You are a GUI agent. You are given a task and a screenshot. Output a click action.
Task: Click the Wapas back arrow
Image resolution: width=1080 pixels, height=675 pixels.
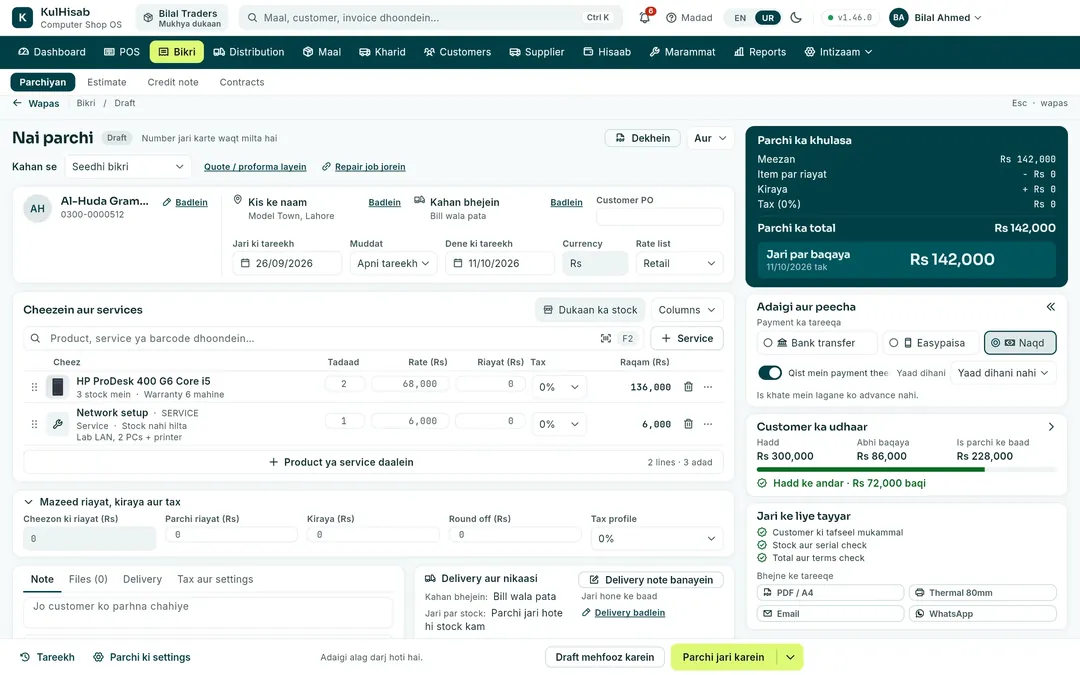[x=17, y=103]
